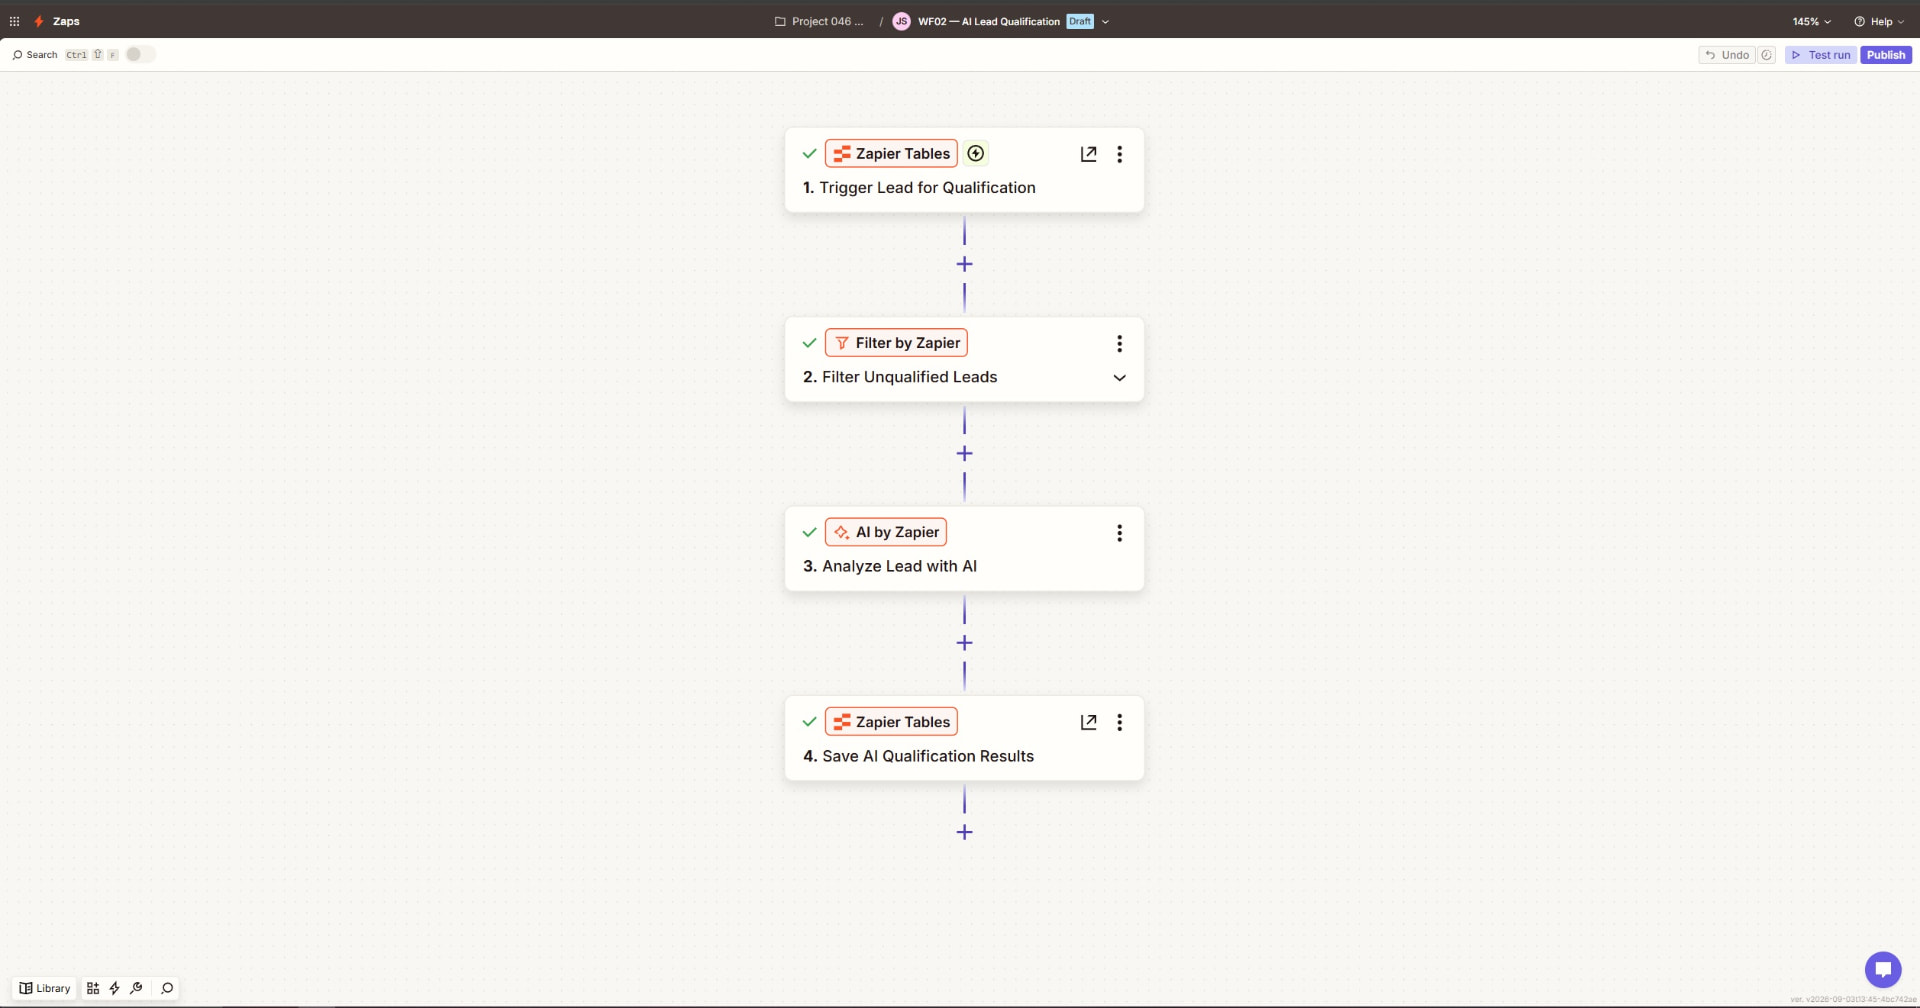The height and width of the screenshot is (1008, 1920).
Task: Click the Zaps title in the header
Action: (66, 21)
